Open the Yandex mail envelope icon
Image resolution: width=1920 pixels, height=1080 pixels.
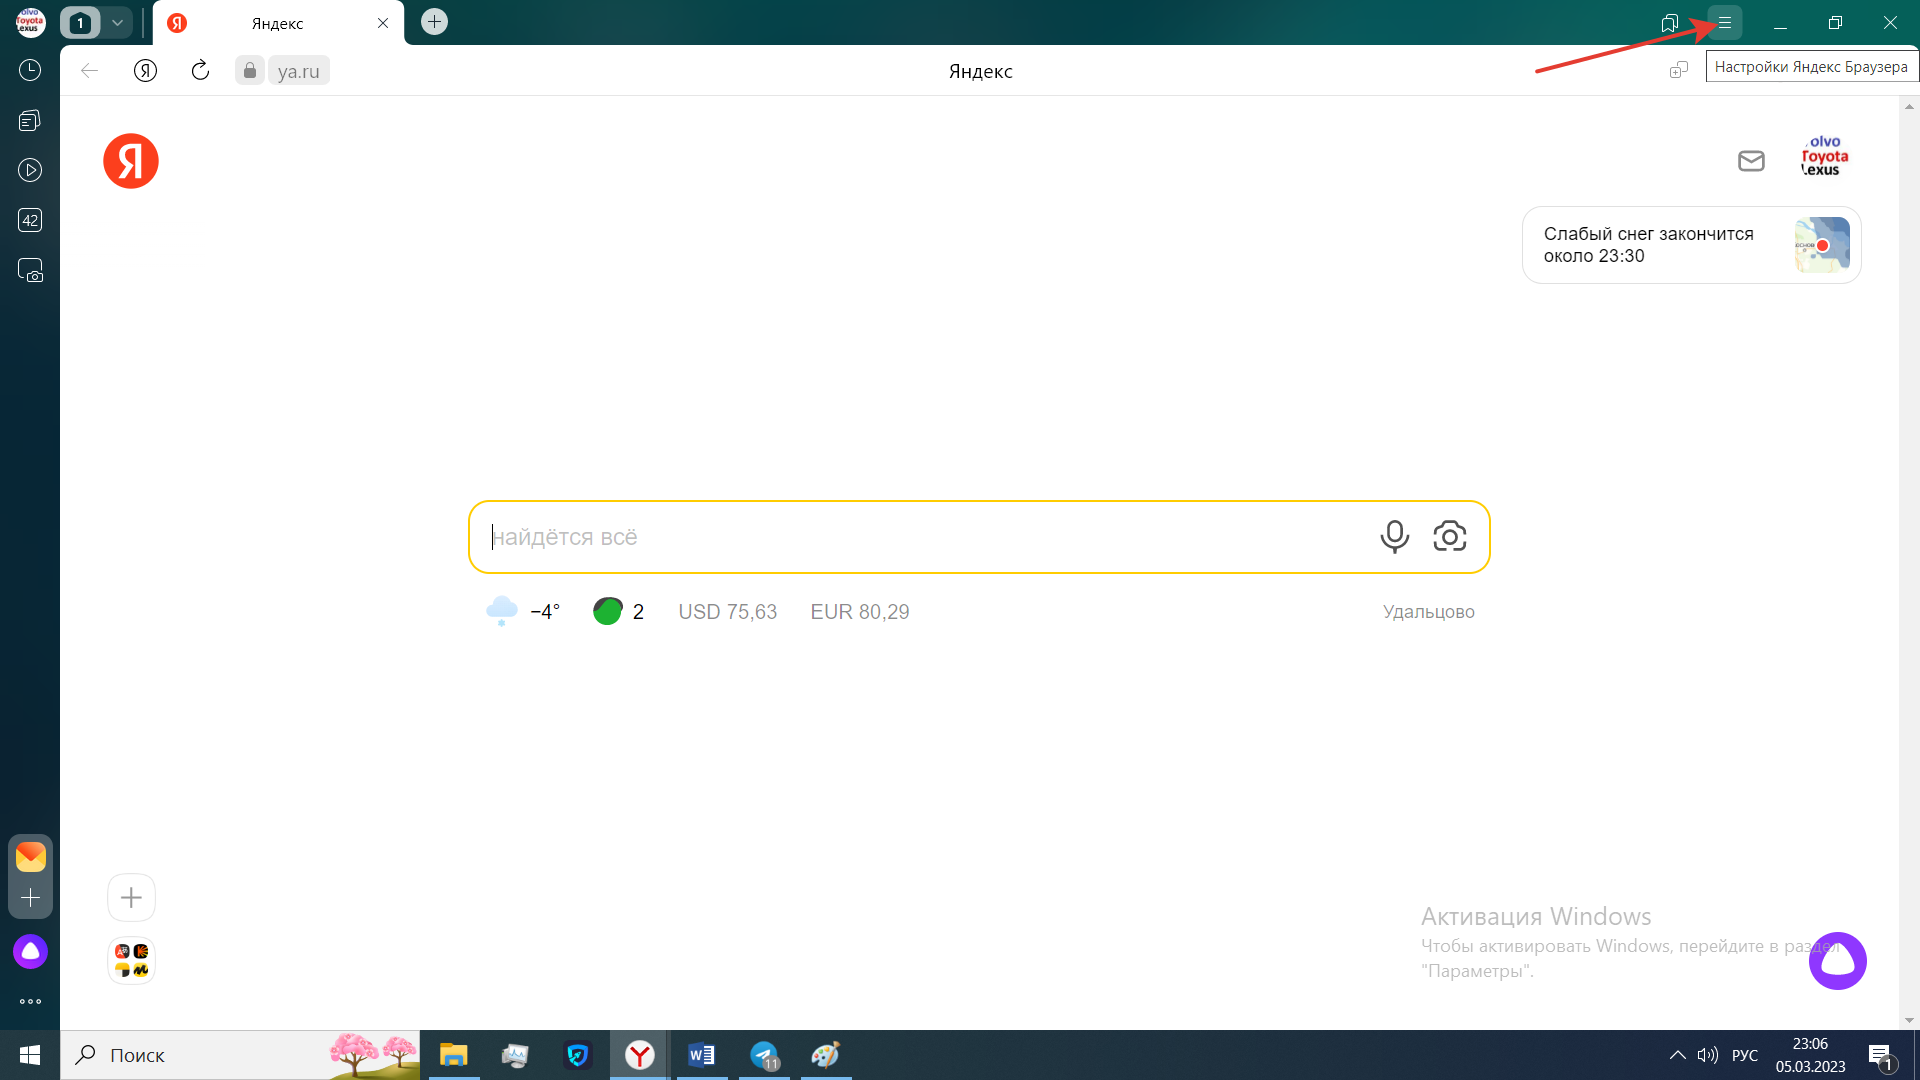[x=1751, y=161]
